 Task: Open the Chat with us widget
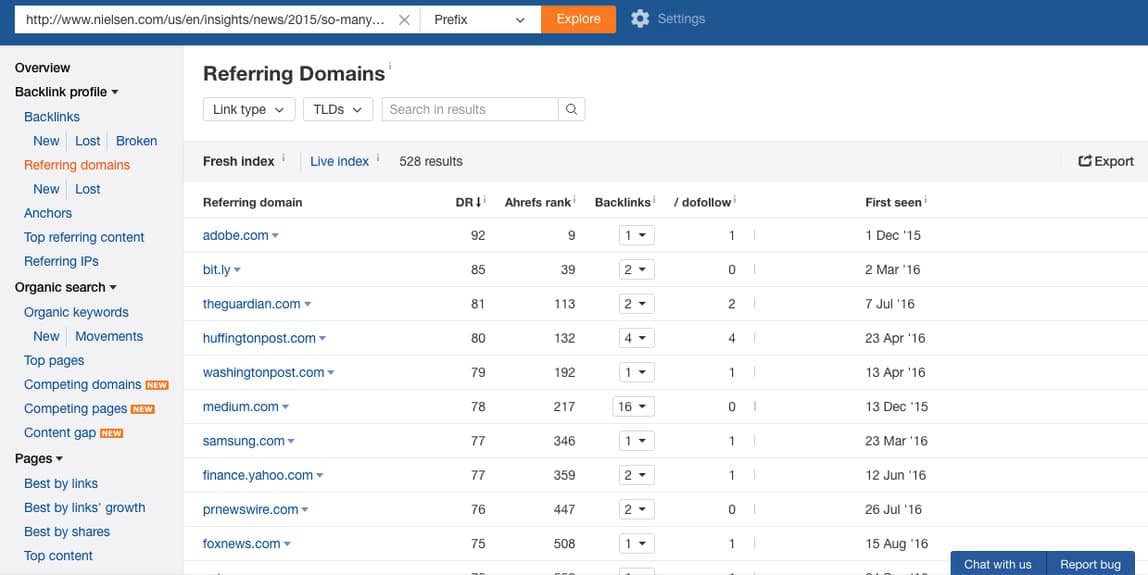click(997, 564)
